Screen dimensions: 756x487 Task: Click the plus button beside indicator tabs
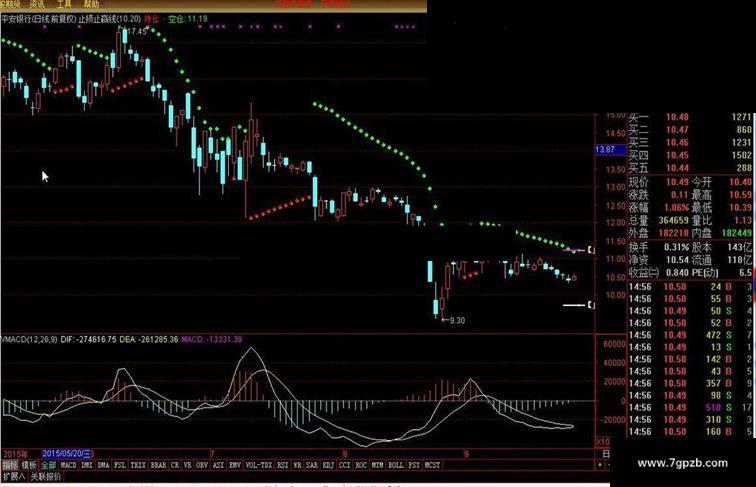click(x=600, y=465)
